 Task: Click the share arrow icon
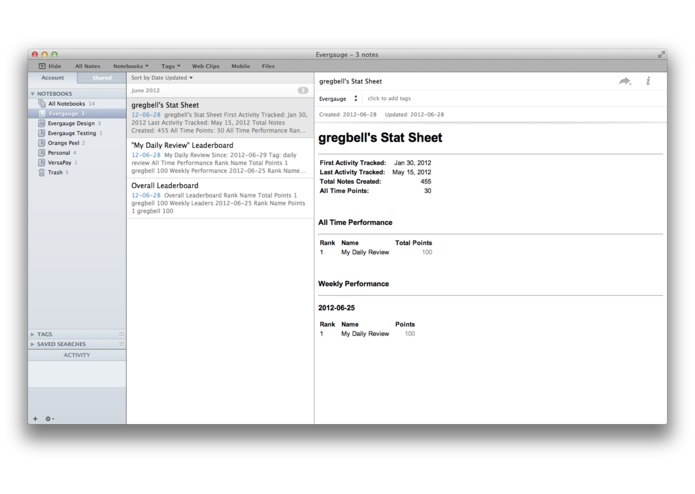[625, 81]
